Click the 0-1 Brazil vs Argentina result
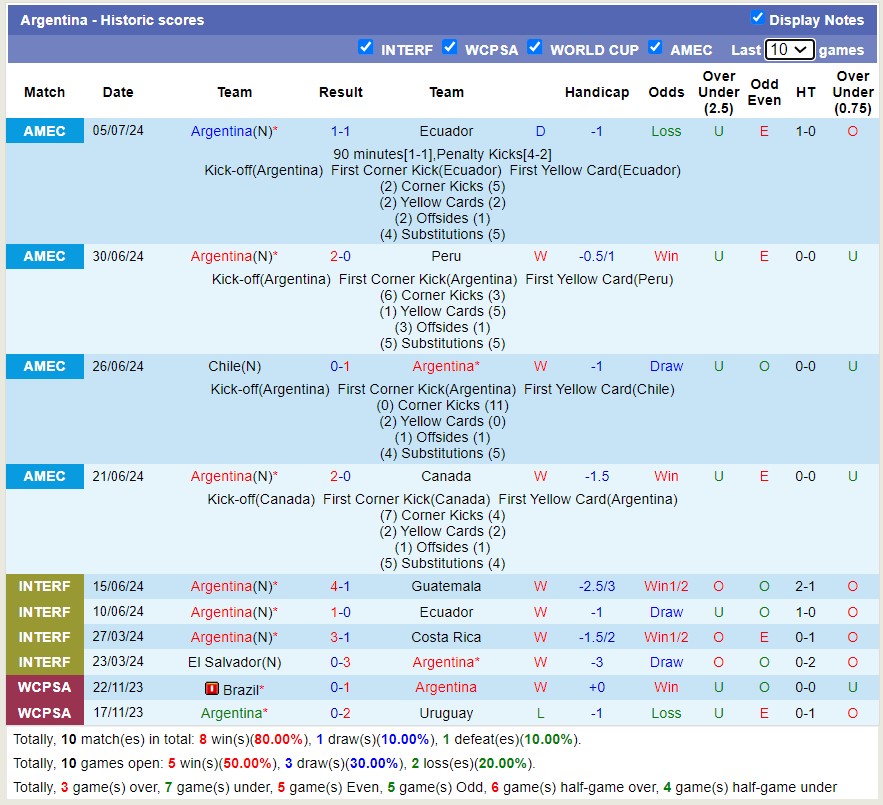The width and height of the screenshot is (883, 805). 340,687
